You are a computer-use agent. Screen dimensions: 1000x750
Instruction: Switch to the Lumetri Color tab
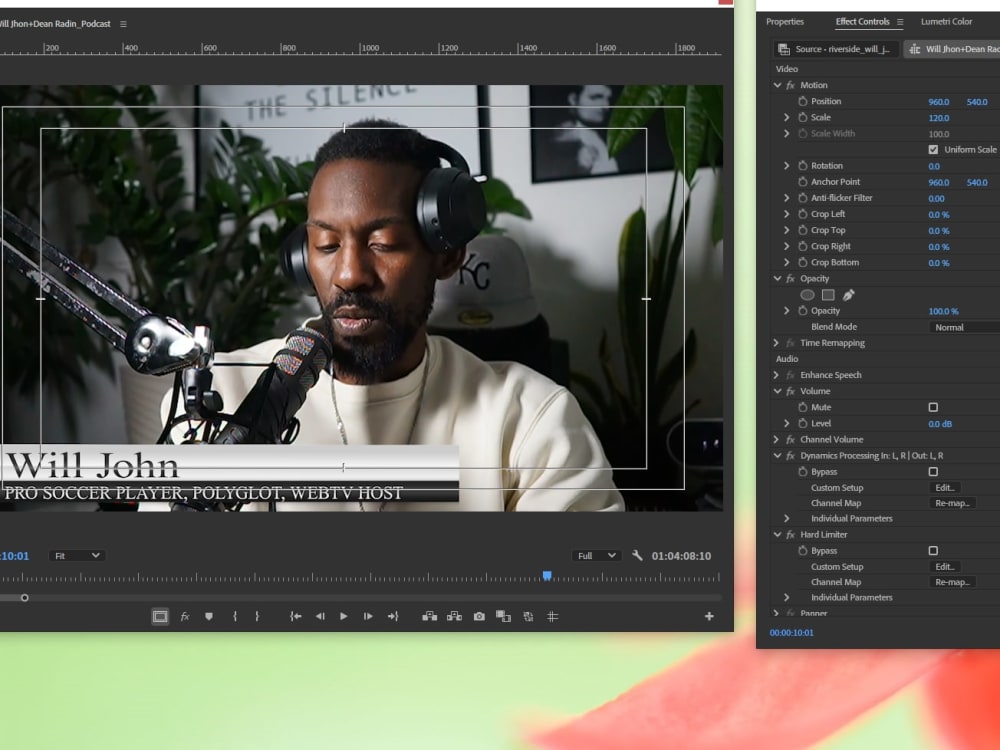tap(946, 22)
